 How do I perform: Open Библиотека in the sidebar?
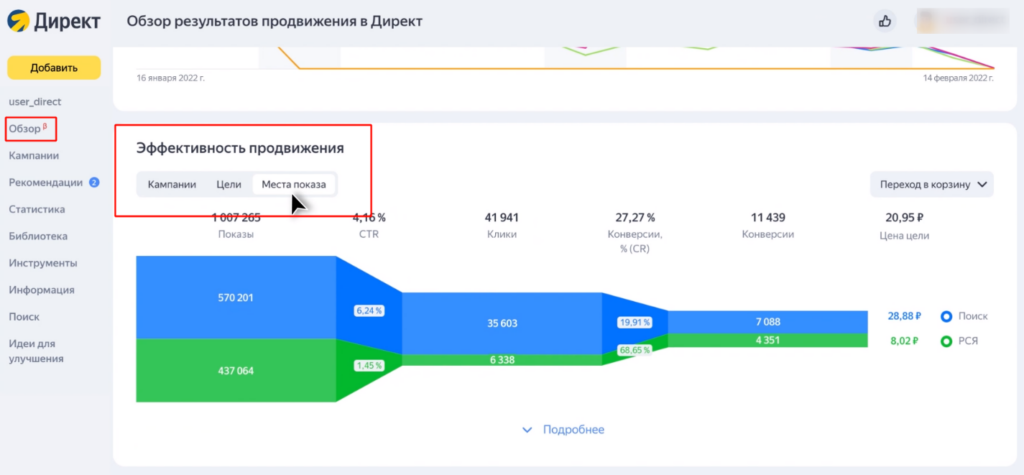pos(38,236)
